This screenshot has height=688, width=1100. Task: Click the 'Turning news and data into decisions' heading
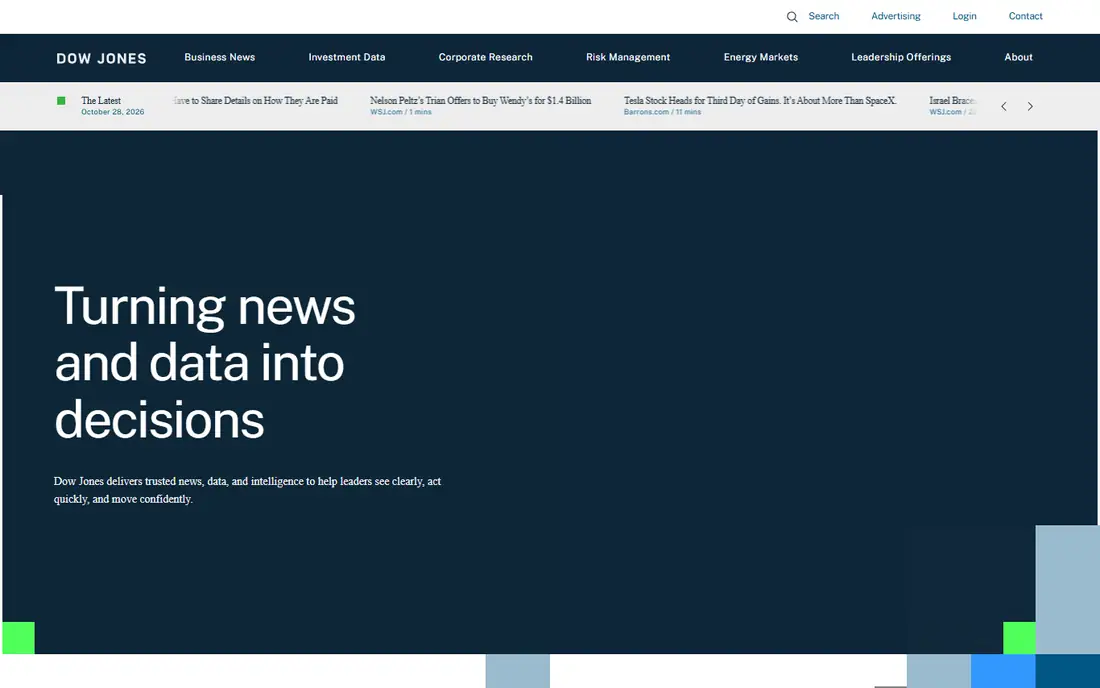coord(205,363)
